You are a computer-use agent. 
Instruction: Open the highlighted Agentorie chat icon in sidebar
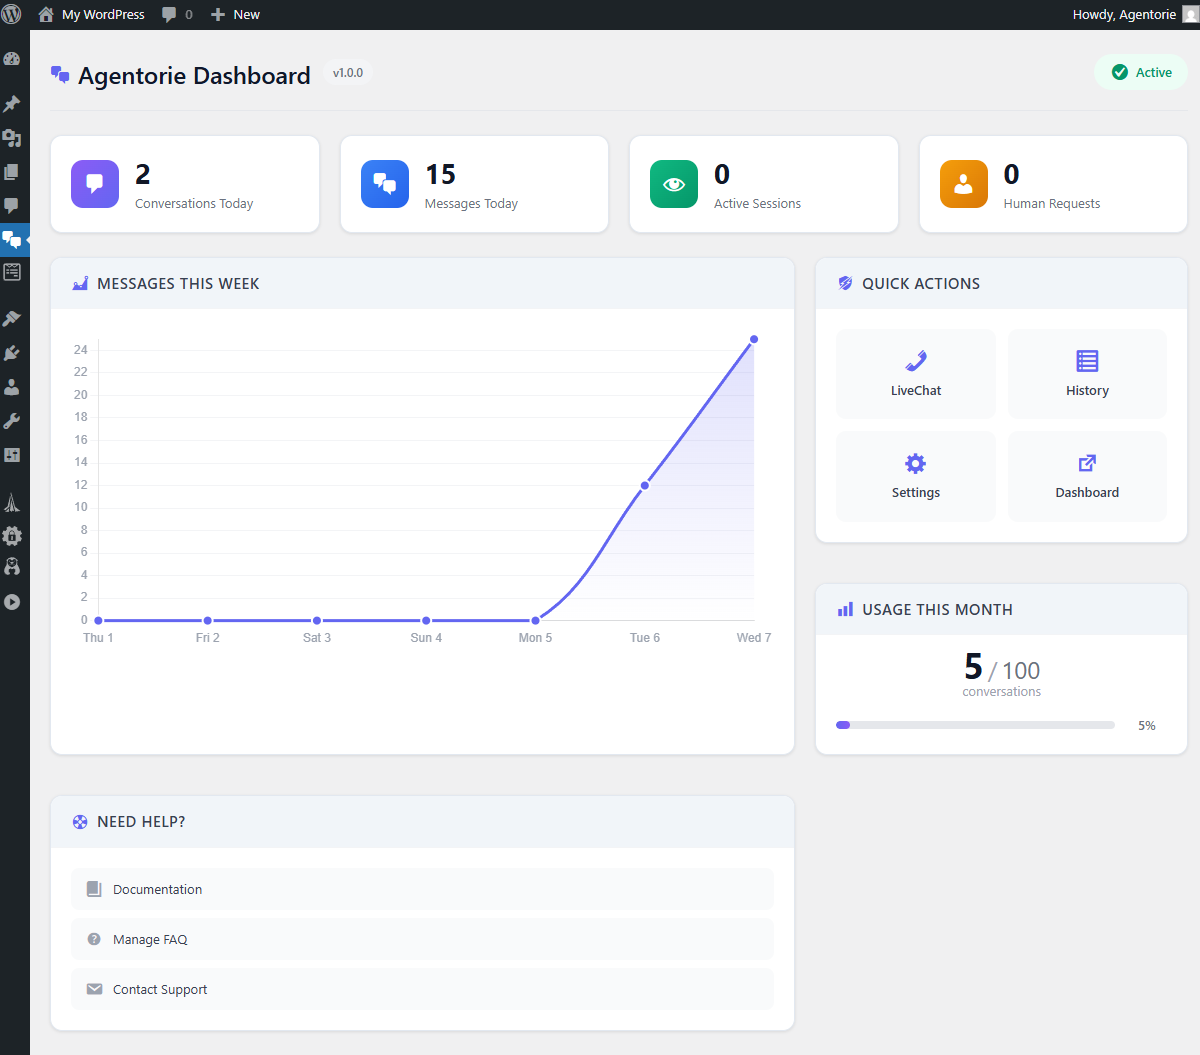(13, 240)
